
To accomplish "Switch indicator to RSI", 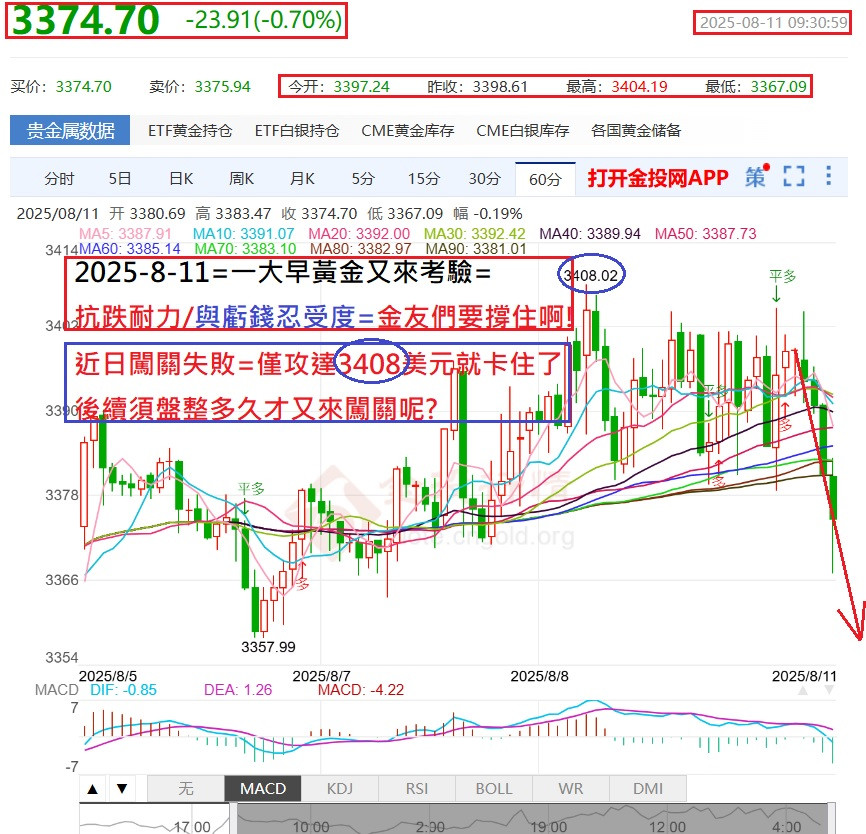I will click(416, 789).
